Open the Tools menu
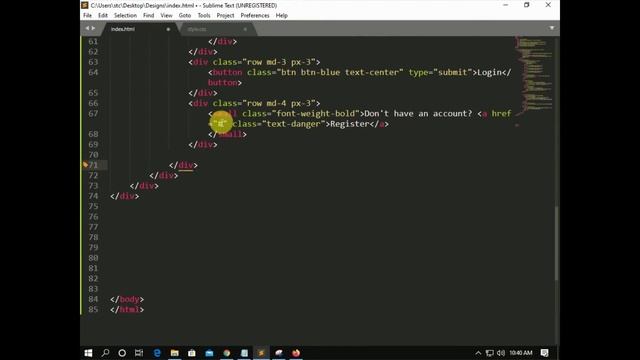Viewport: 640px width, 360px height. (204, 16)
